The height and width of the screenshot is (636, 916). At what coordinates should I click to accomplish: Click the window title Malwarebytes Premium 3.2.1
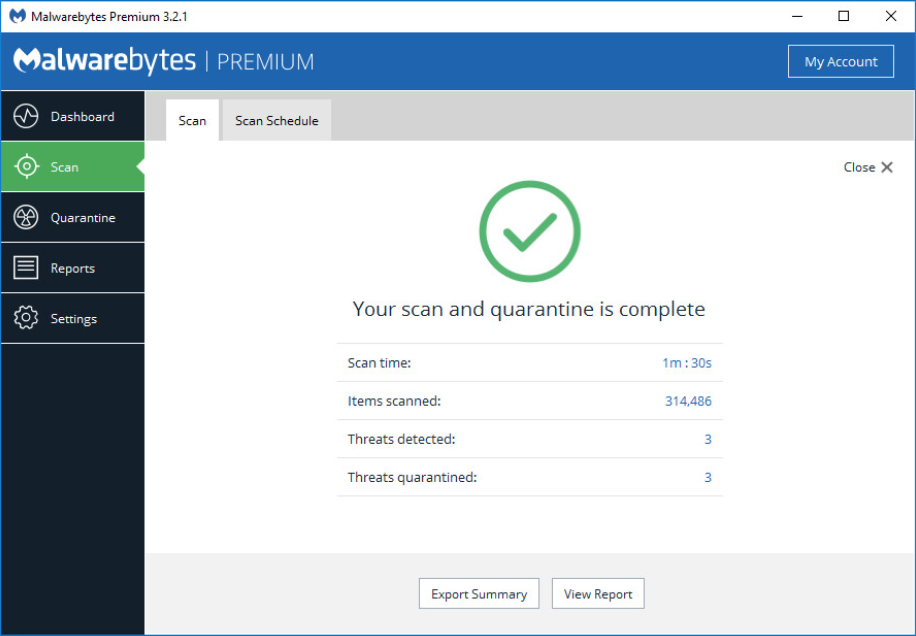click(x=109, y=16)
